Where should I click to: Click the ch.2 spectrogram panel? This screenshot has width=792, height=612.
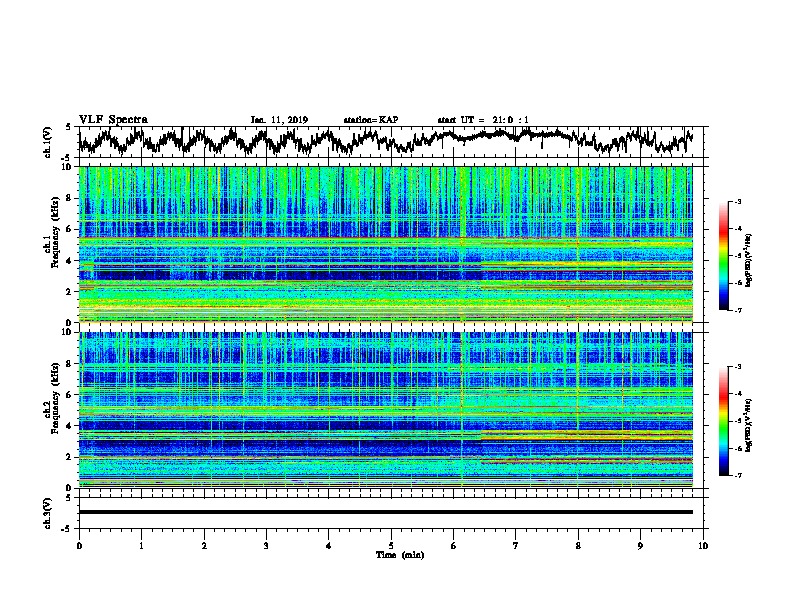(385, 410)
